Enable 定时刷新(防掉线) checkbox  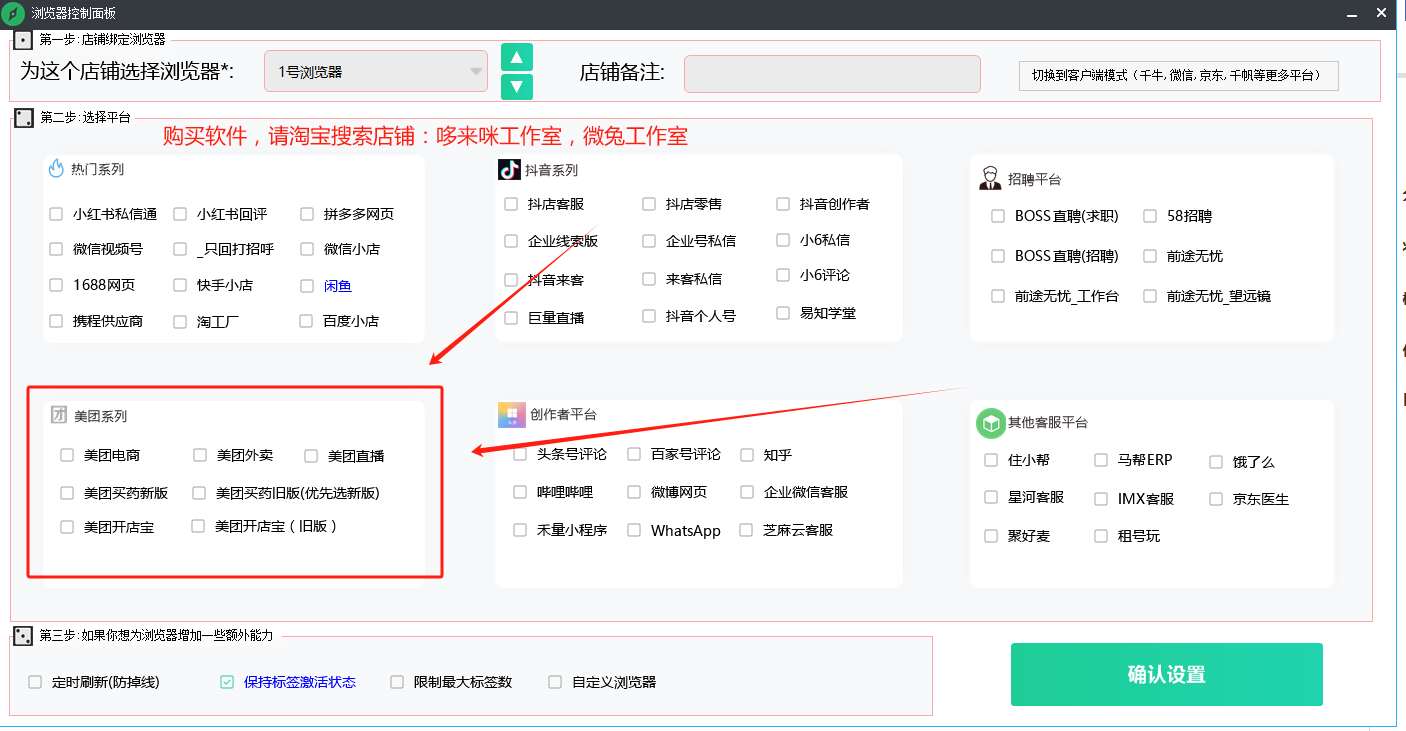pos(35,682)
